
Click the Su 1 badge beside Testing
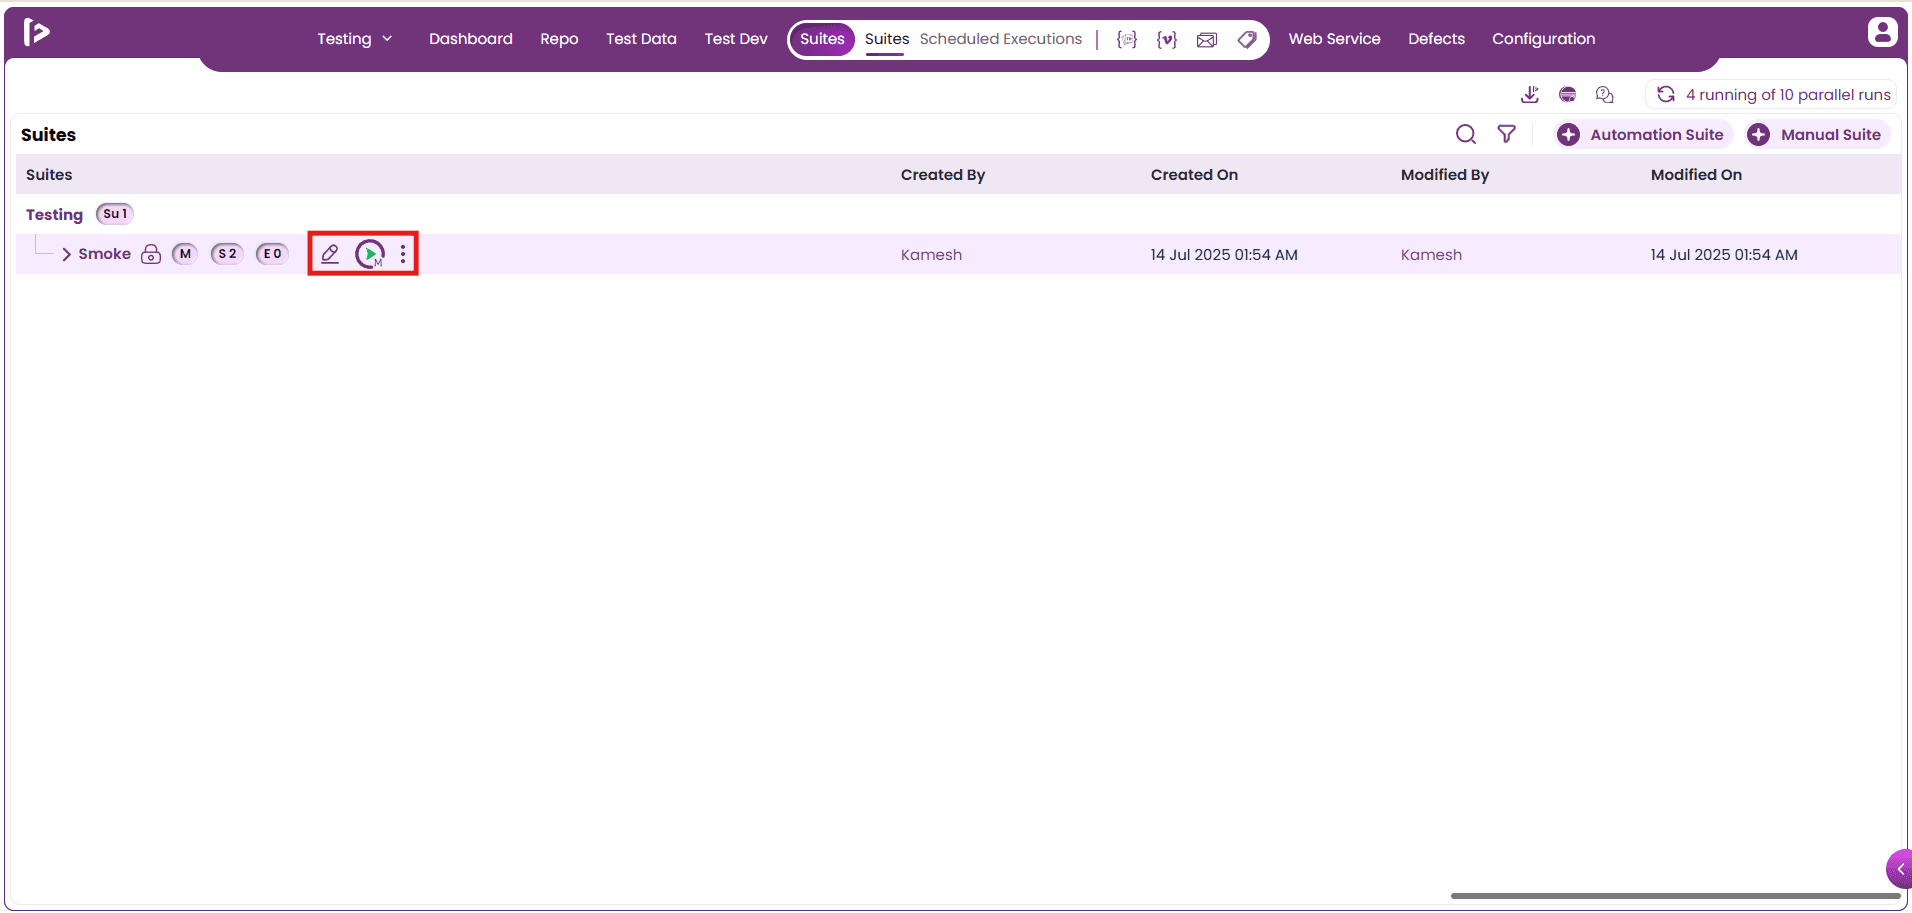pos(115,214)
